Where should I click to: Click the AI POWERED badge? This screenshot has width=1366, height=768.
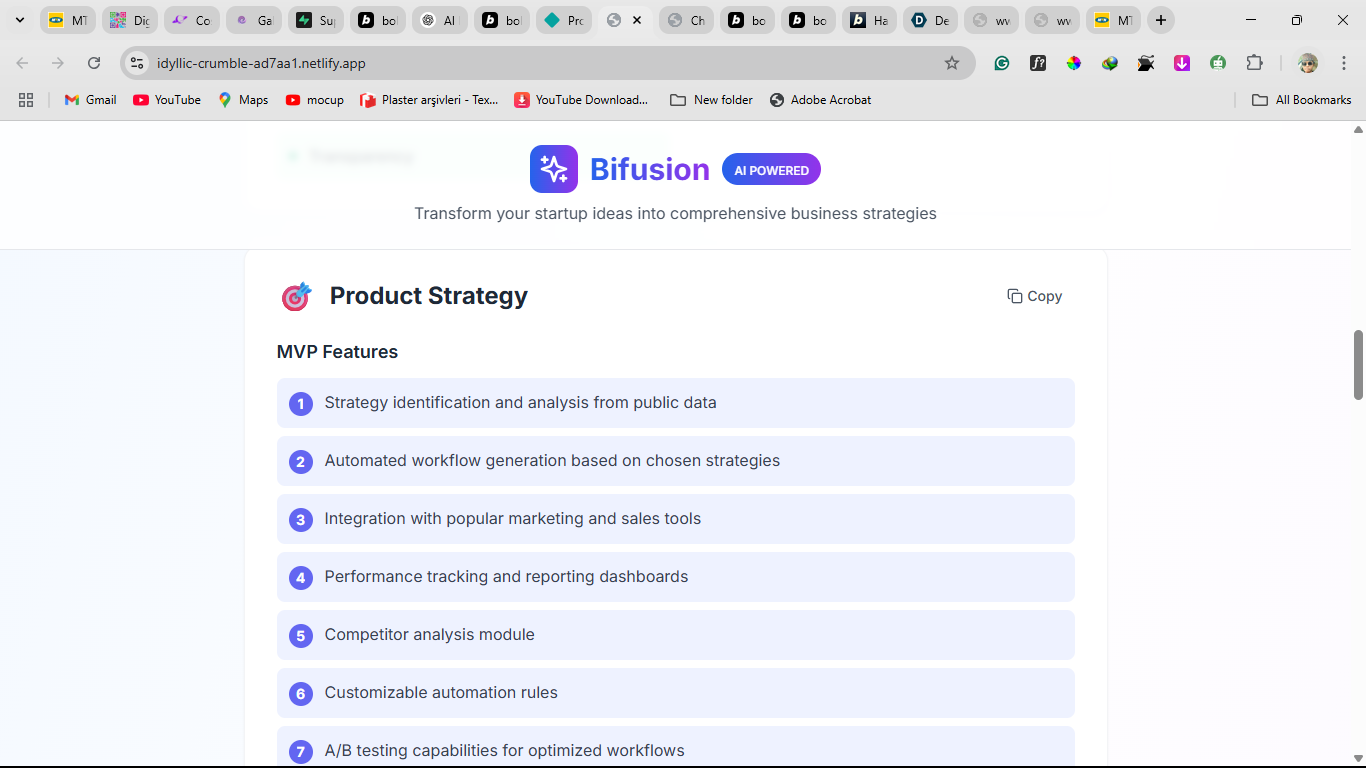(771, 170)
